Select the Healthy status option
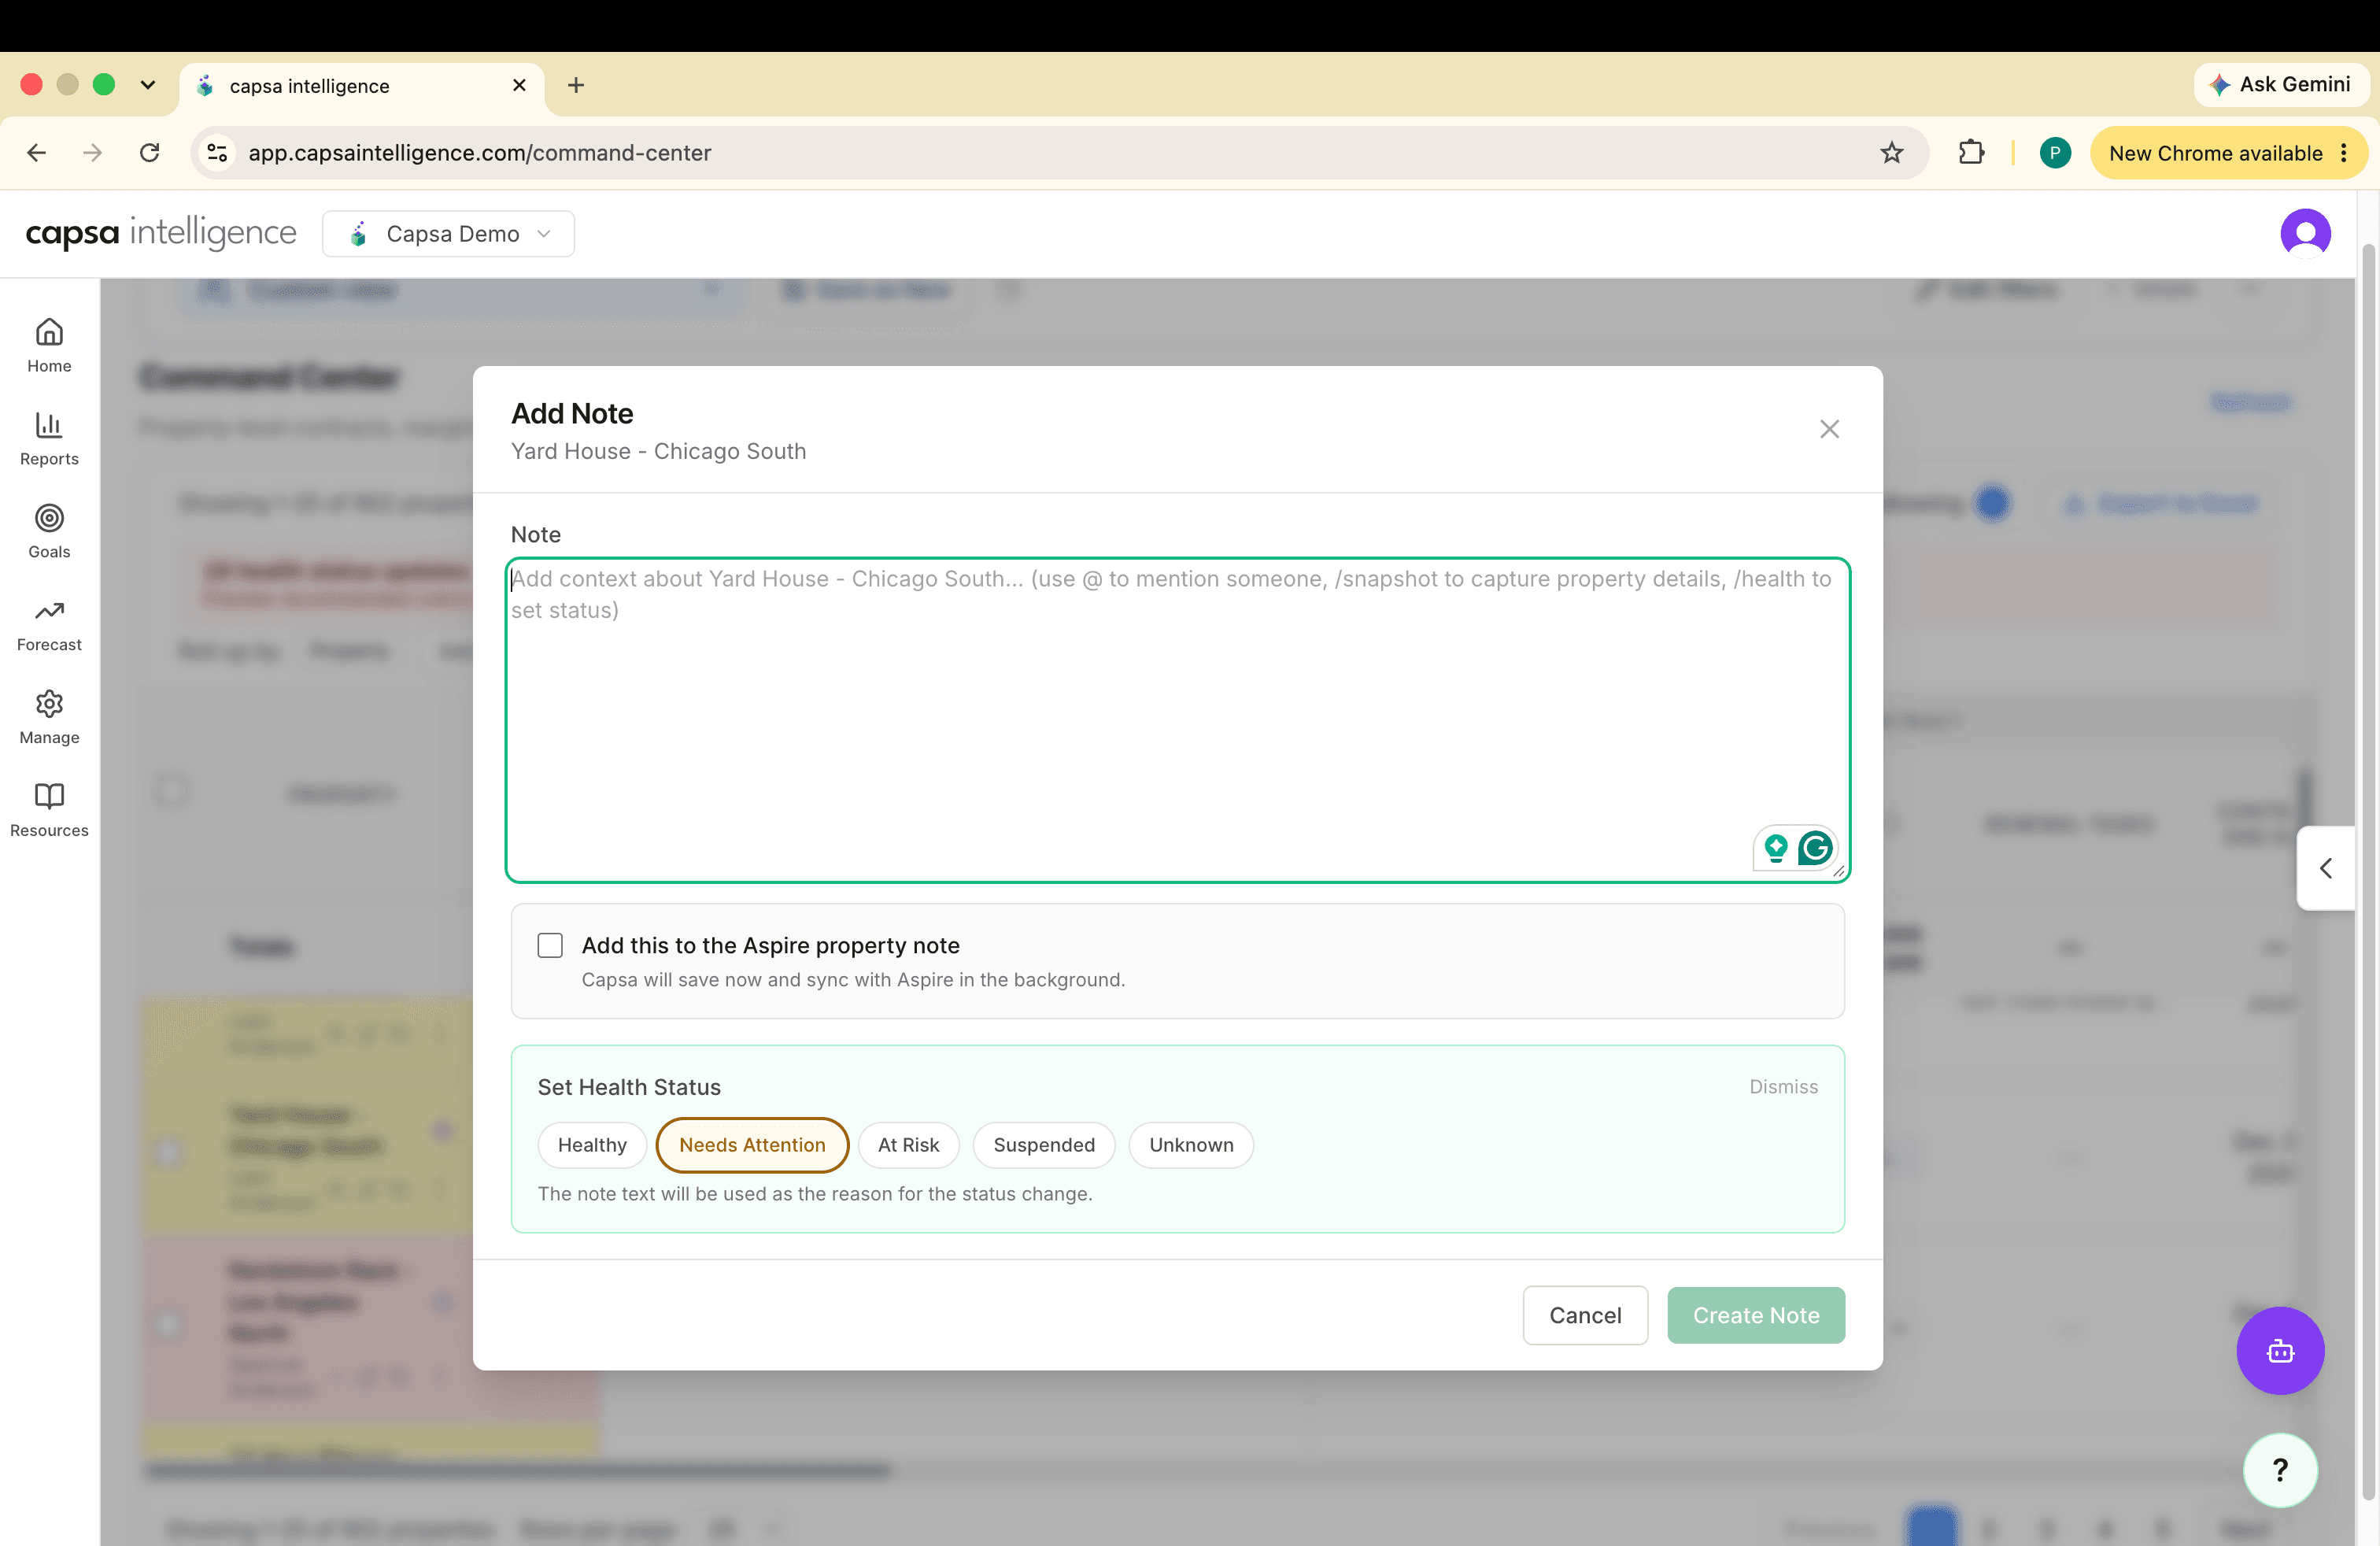Image resolution: width=2380 pixels, height=1546 pixels. pyautogui.click(x=592, y=1144)
